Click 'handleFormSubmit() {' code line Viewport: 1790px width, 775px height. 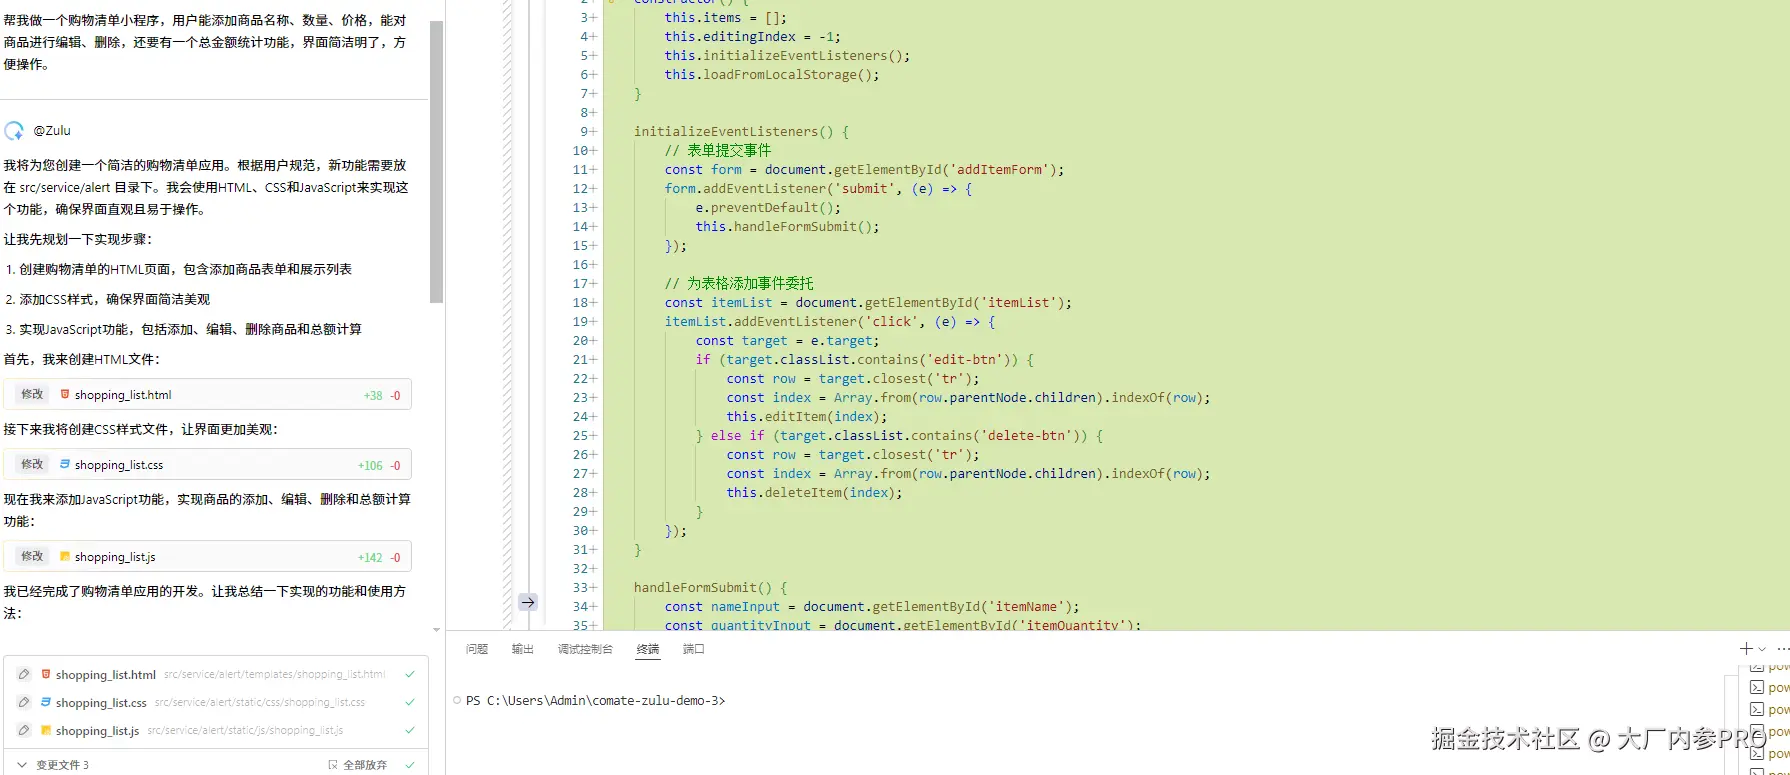(710, 588)
